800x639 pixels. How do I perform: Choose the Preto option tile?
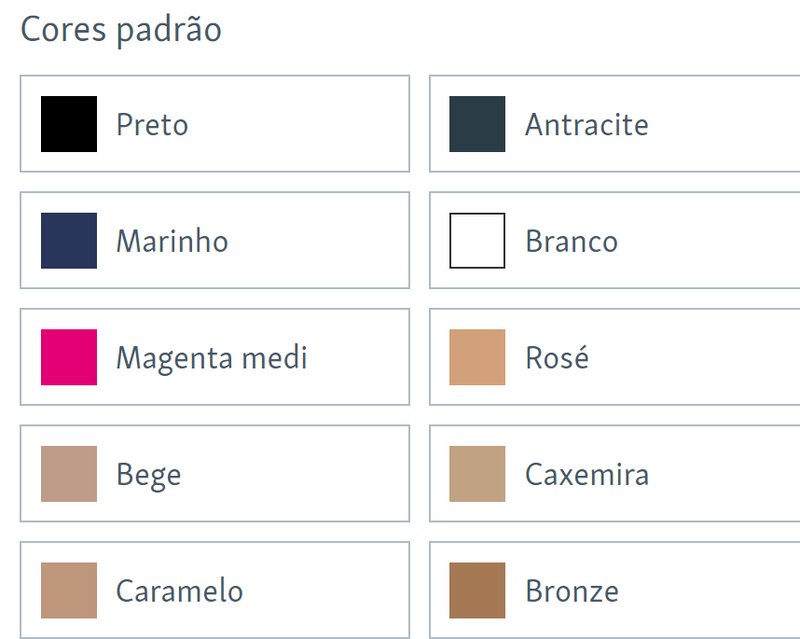tap(215, 124)
